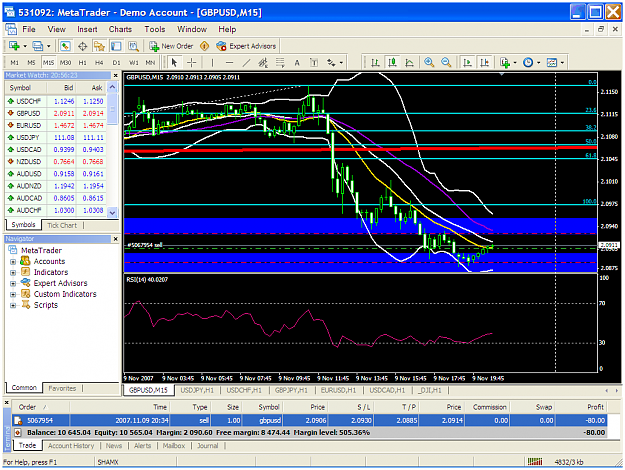The image size is (625, 470).
Task: Switch to the USDJPY,H1 chart tab
Action: click(x=197, y=390)
